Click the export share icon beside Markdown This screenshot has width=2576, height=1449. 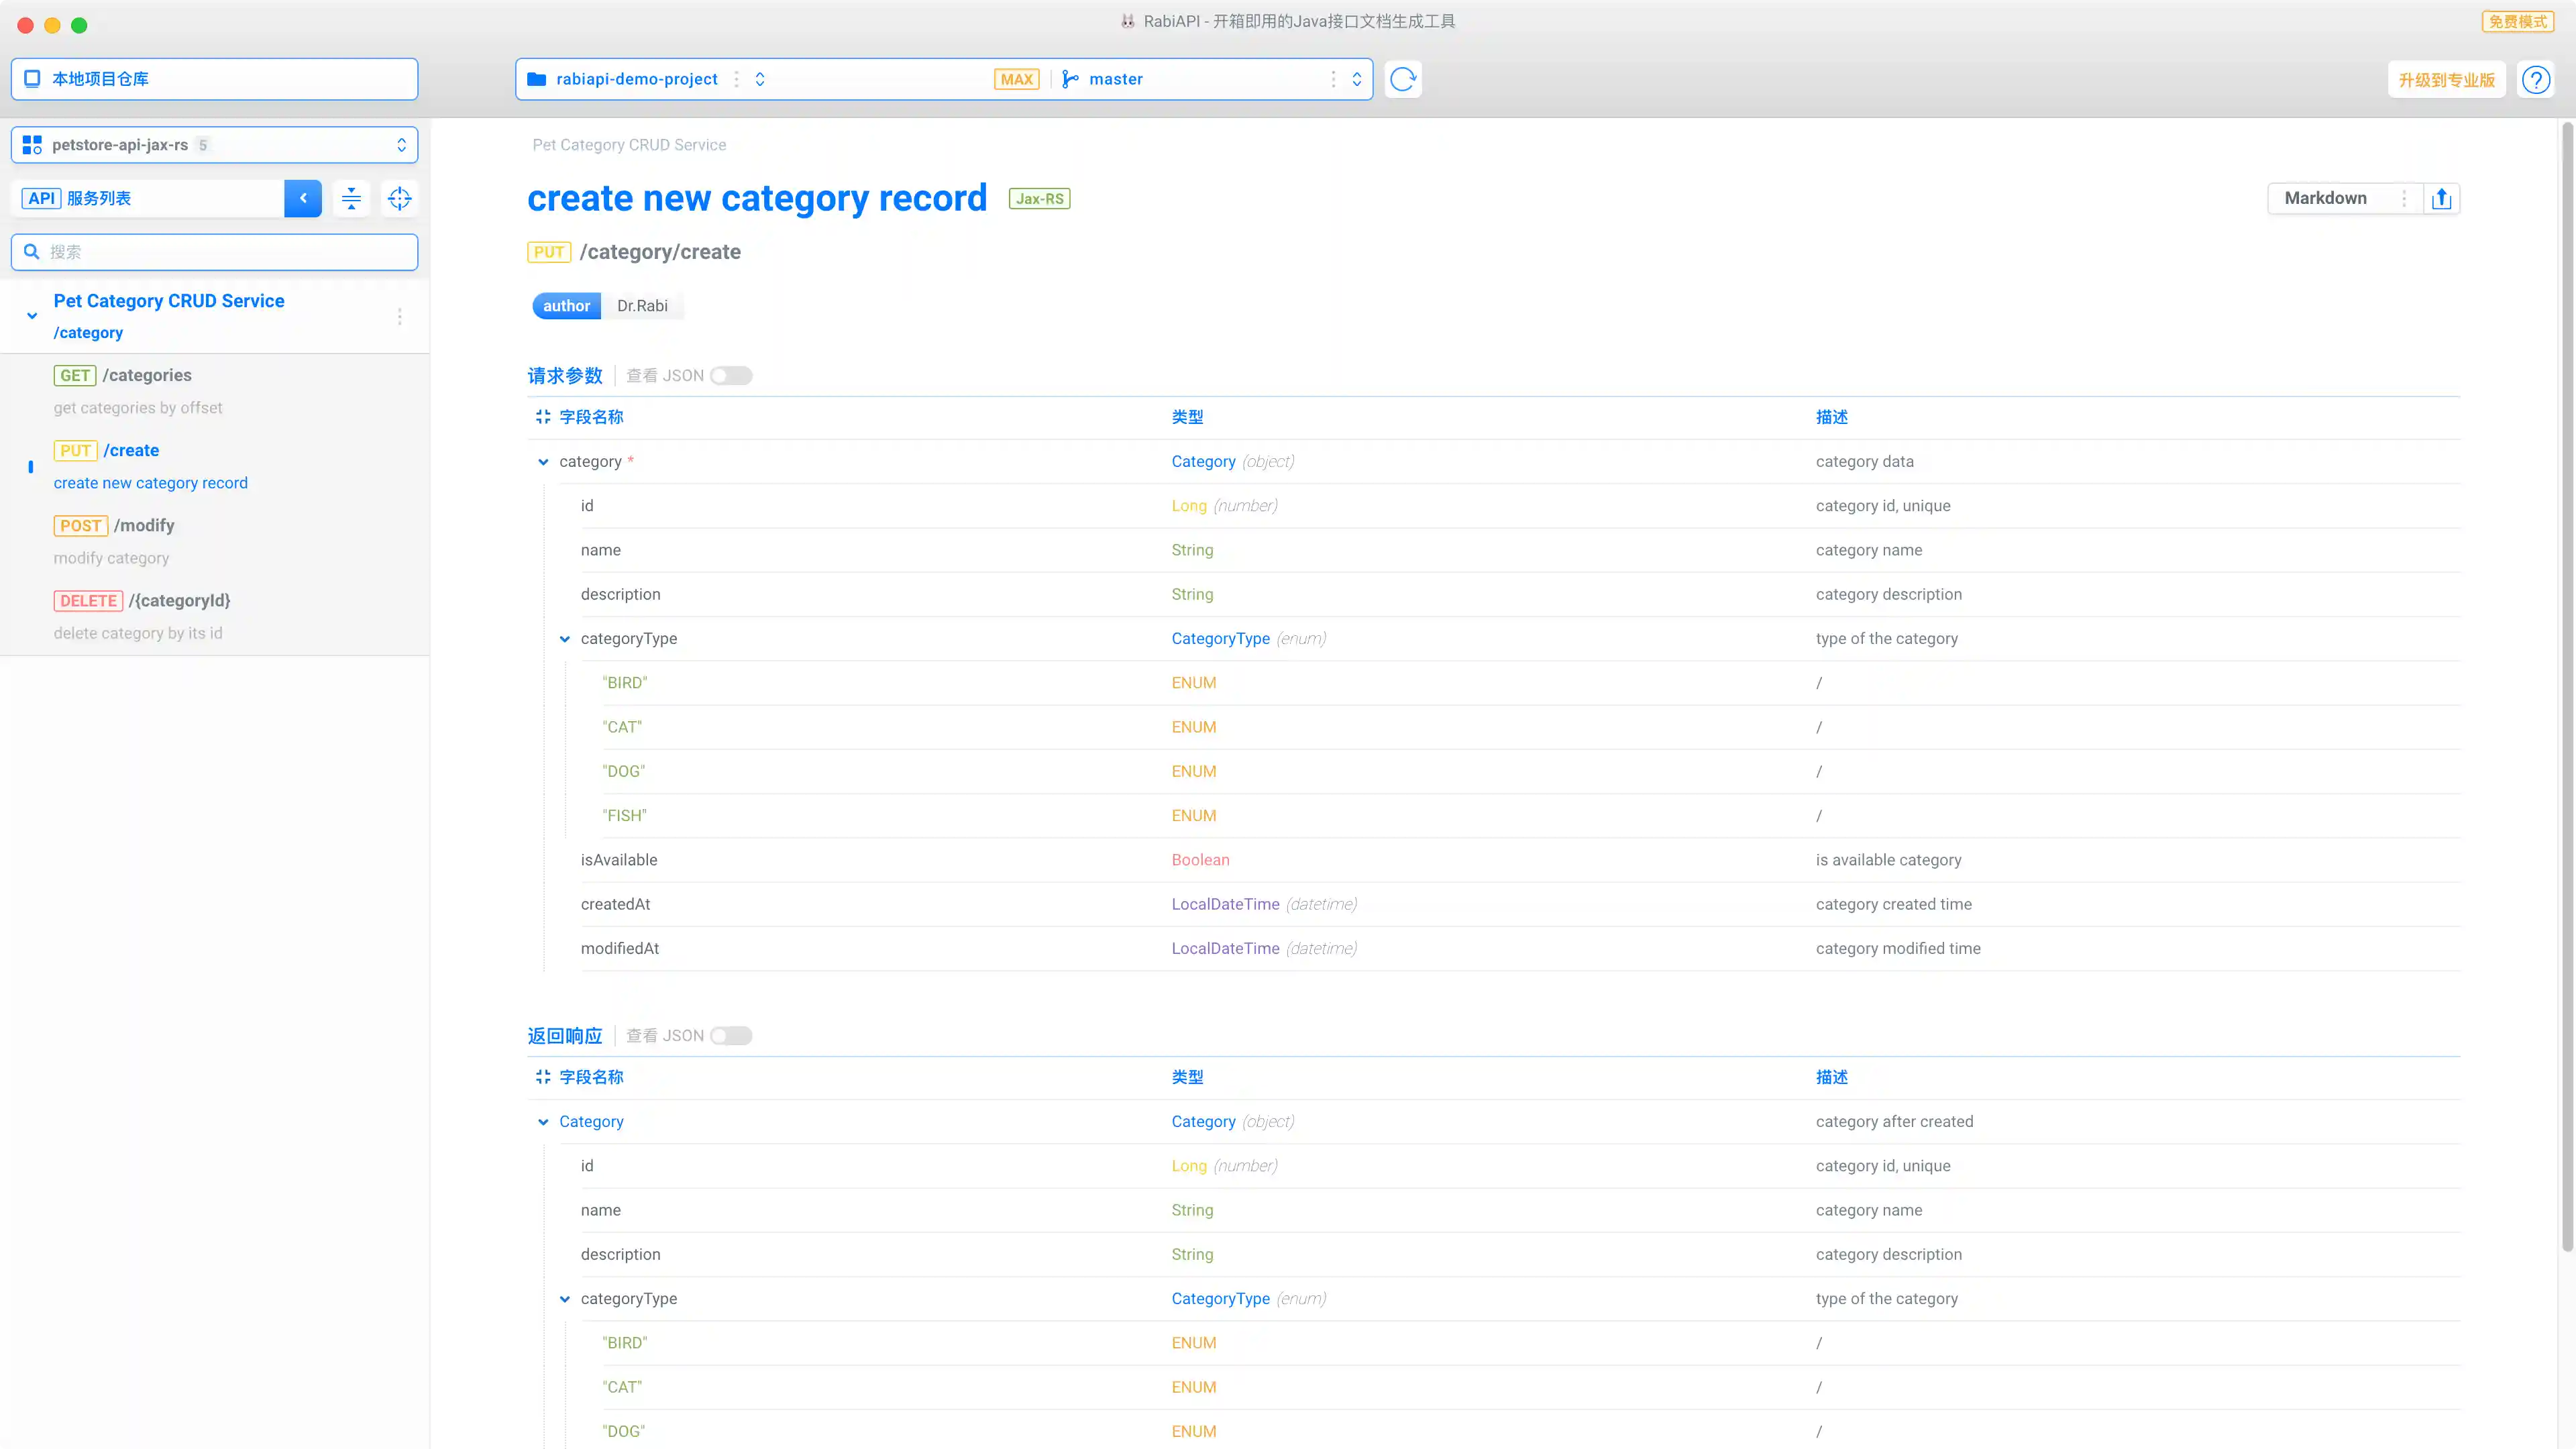point(2441,198)
